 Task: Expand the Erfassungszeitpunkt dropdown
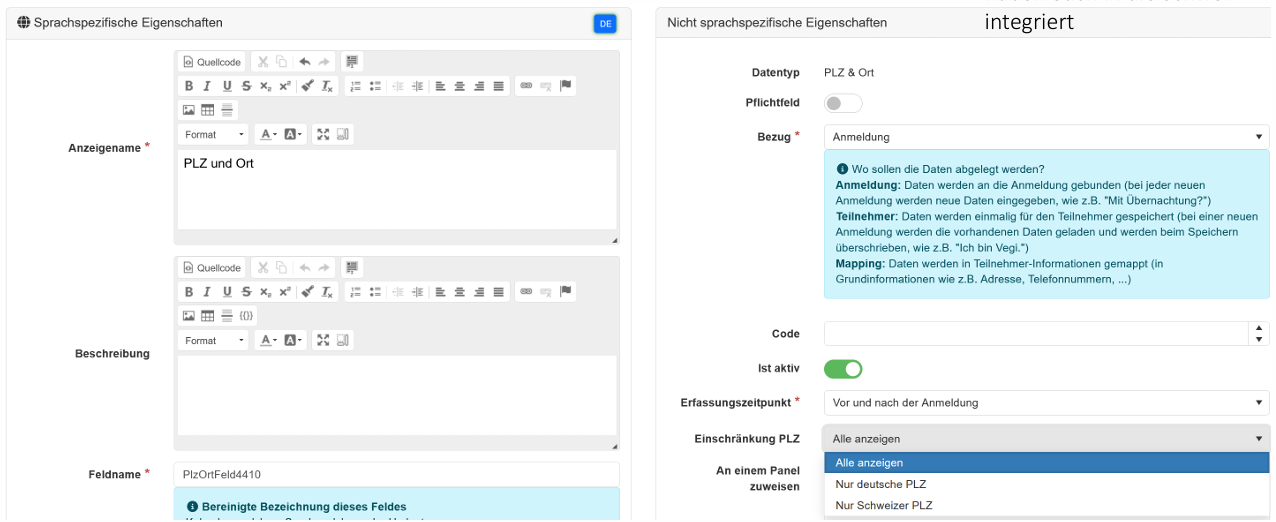click(1046, 403)
